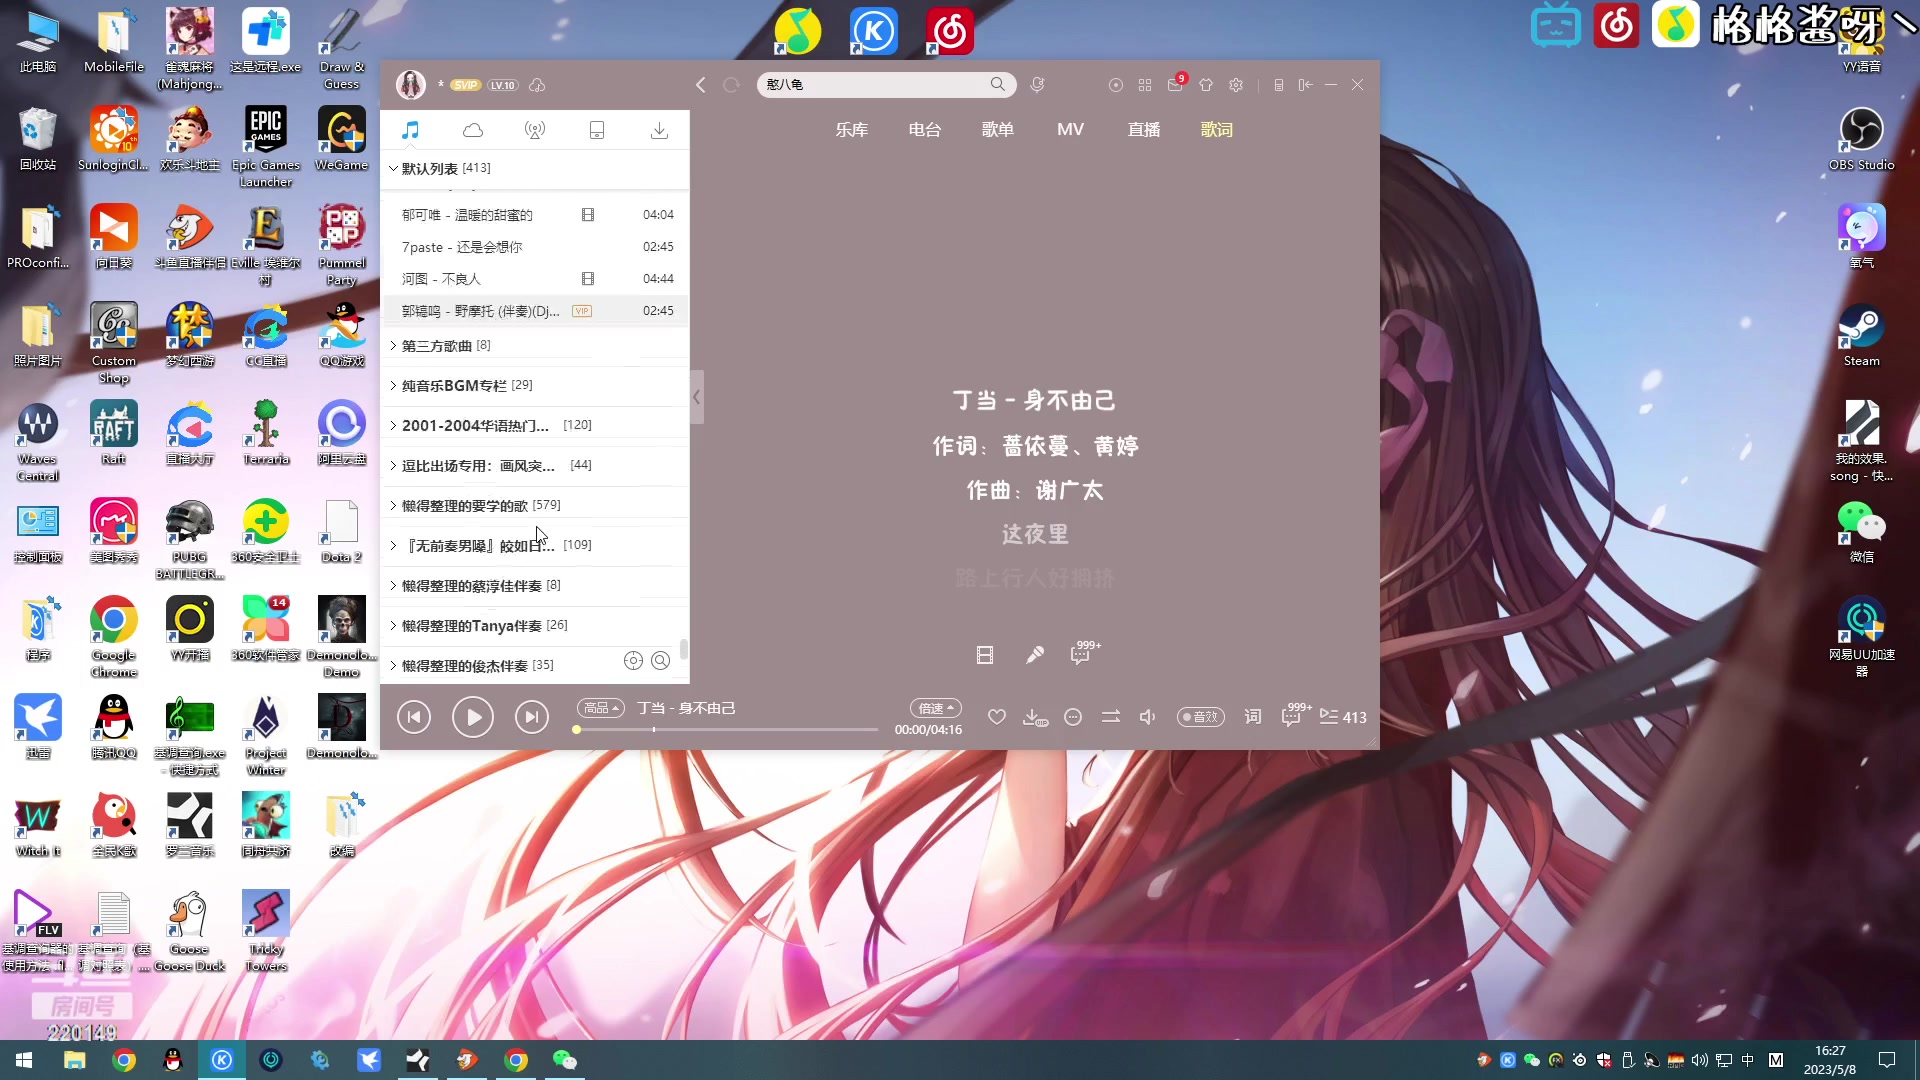1920x1080 pixels.
Task: Open more options ellipsis in player bar
Action: click(1073, 717)
